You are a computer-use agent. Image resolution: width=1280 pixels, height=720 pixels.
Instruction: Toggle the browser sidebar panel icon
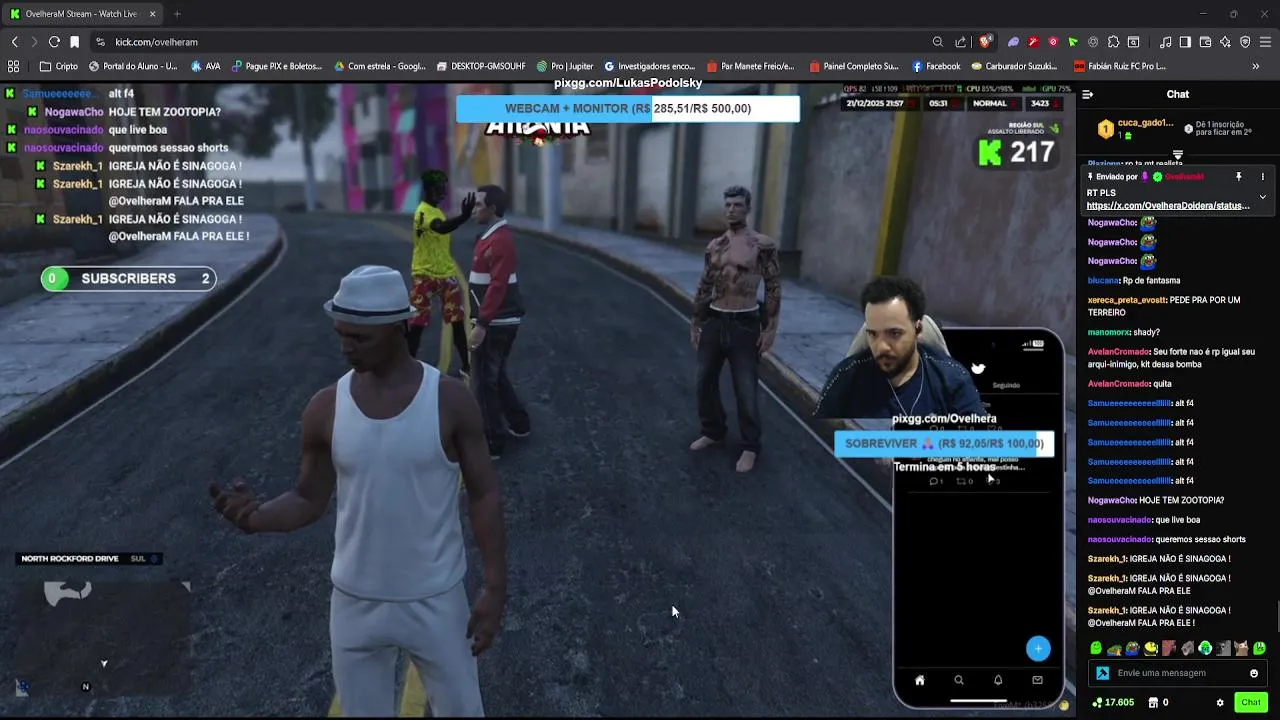tap(1185, 42)
